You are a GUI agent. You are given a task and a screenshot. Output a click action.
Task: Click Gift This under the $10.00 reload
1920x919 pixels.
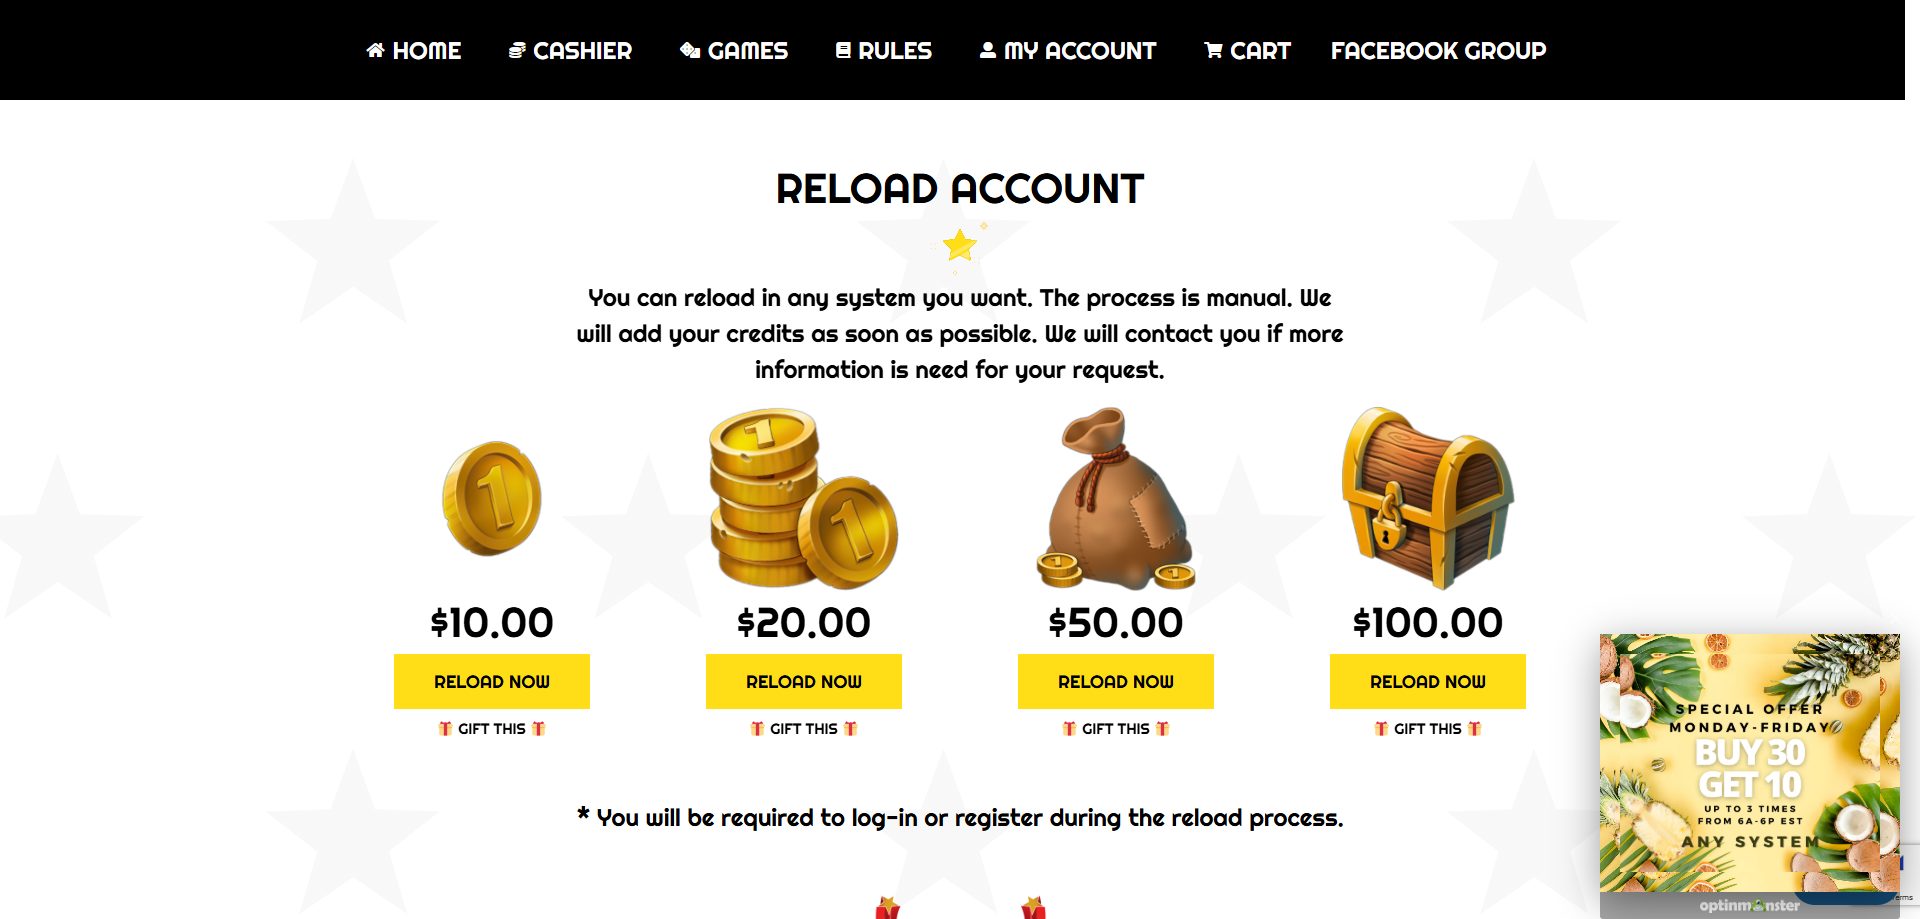(x=491, y=729)
